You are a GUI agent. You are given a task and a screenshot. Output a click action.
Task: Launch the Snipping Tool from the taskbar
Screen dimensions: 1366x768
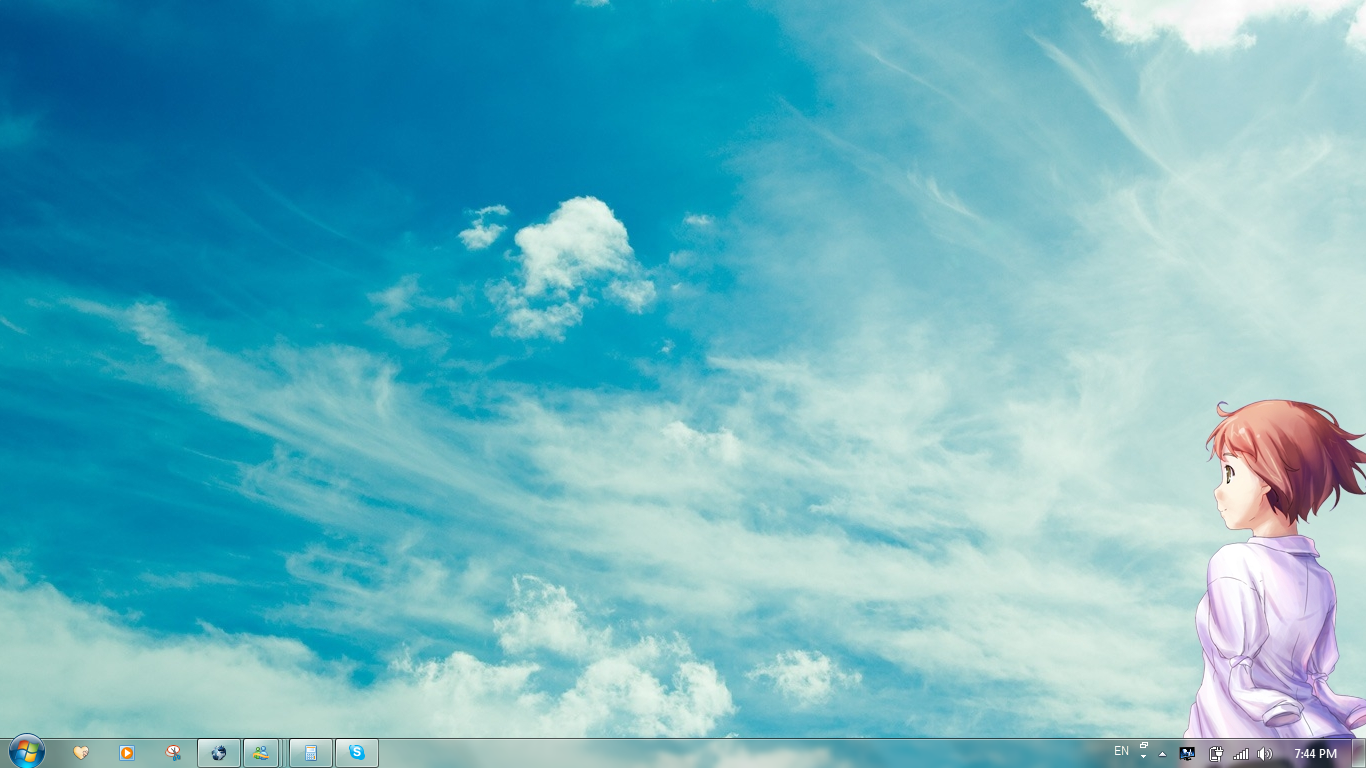(173, 753)
